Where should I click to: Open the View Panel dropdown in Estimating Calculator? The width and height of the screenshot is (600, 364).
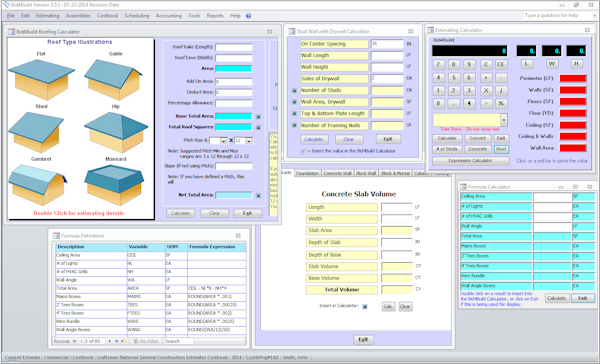pos(504,120)
